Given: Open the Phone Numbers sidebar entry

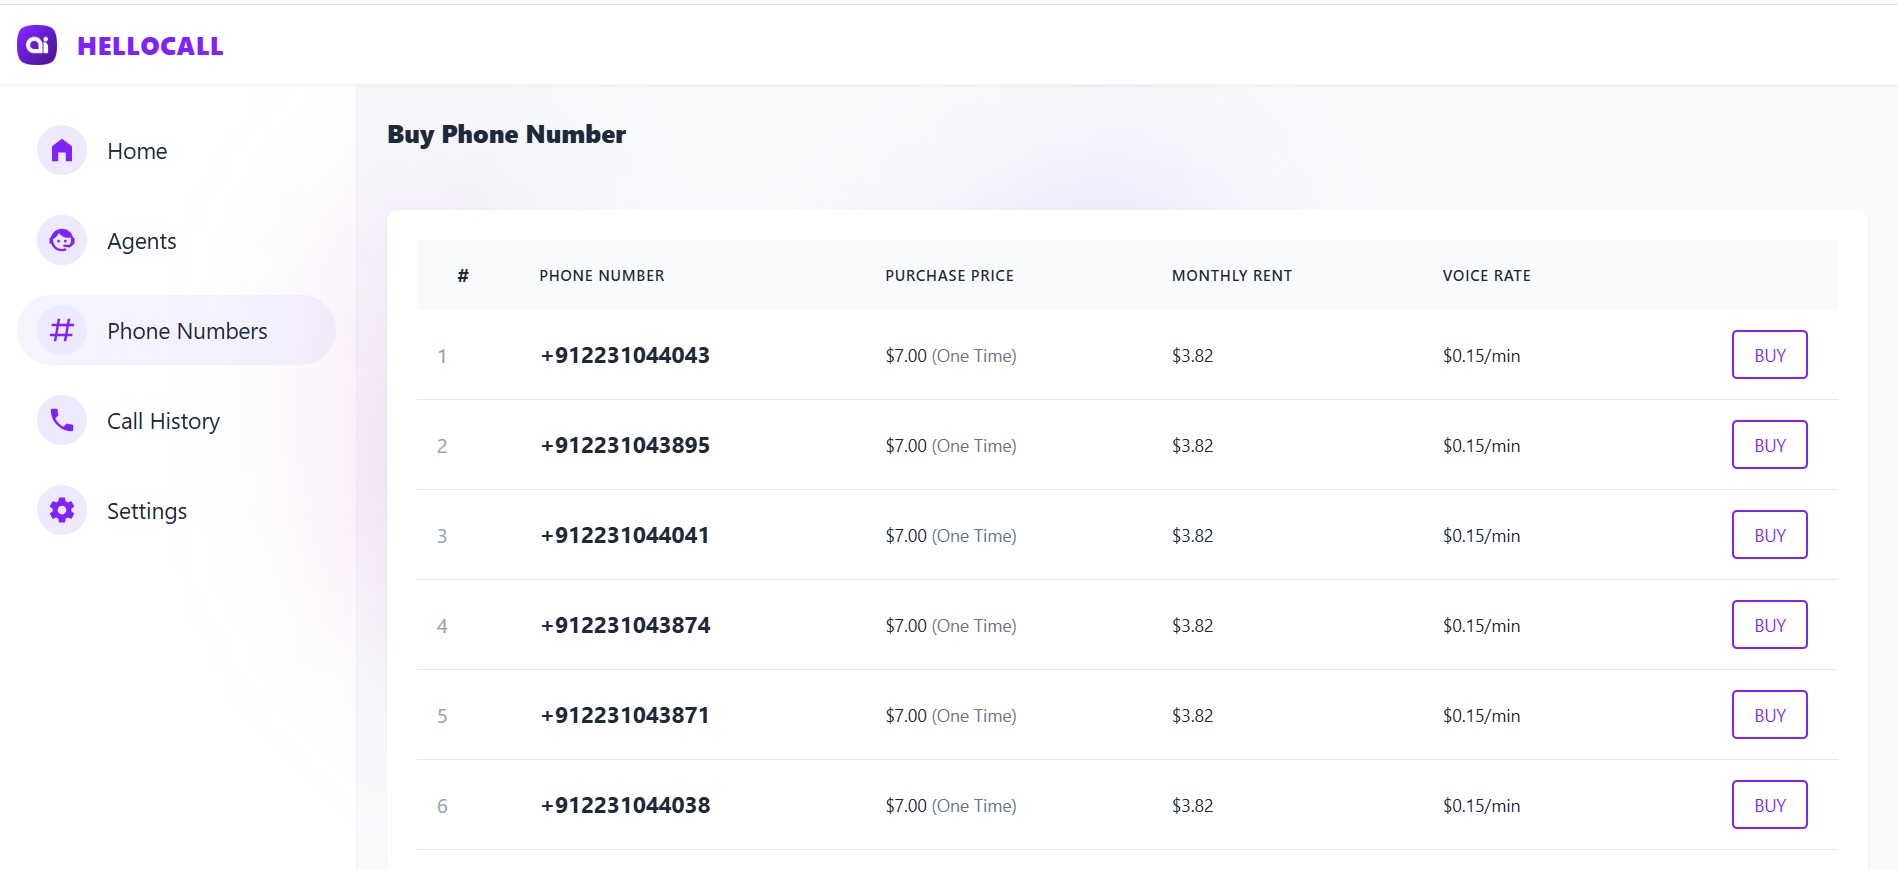Looking at the screenshot, I should [x=186, y=330].
